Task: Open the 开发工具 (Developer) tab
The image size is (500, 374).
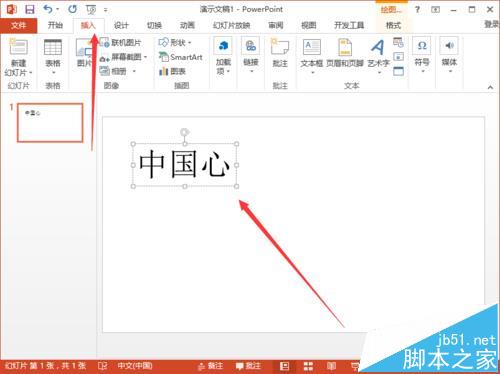Action: coord(349,25)
